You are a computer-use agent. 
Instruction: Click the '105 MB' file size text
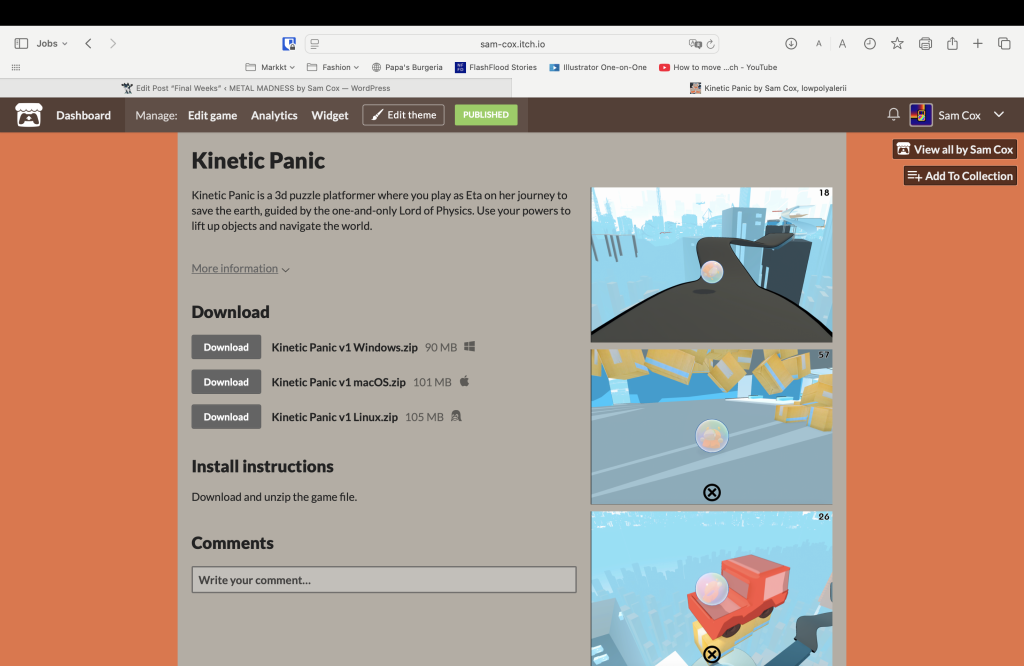click(x=424, y=417)
